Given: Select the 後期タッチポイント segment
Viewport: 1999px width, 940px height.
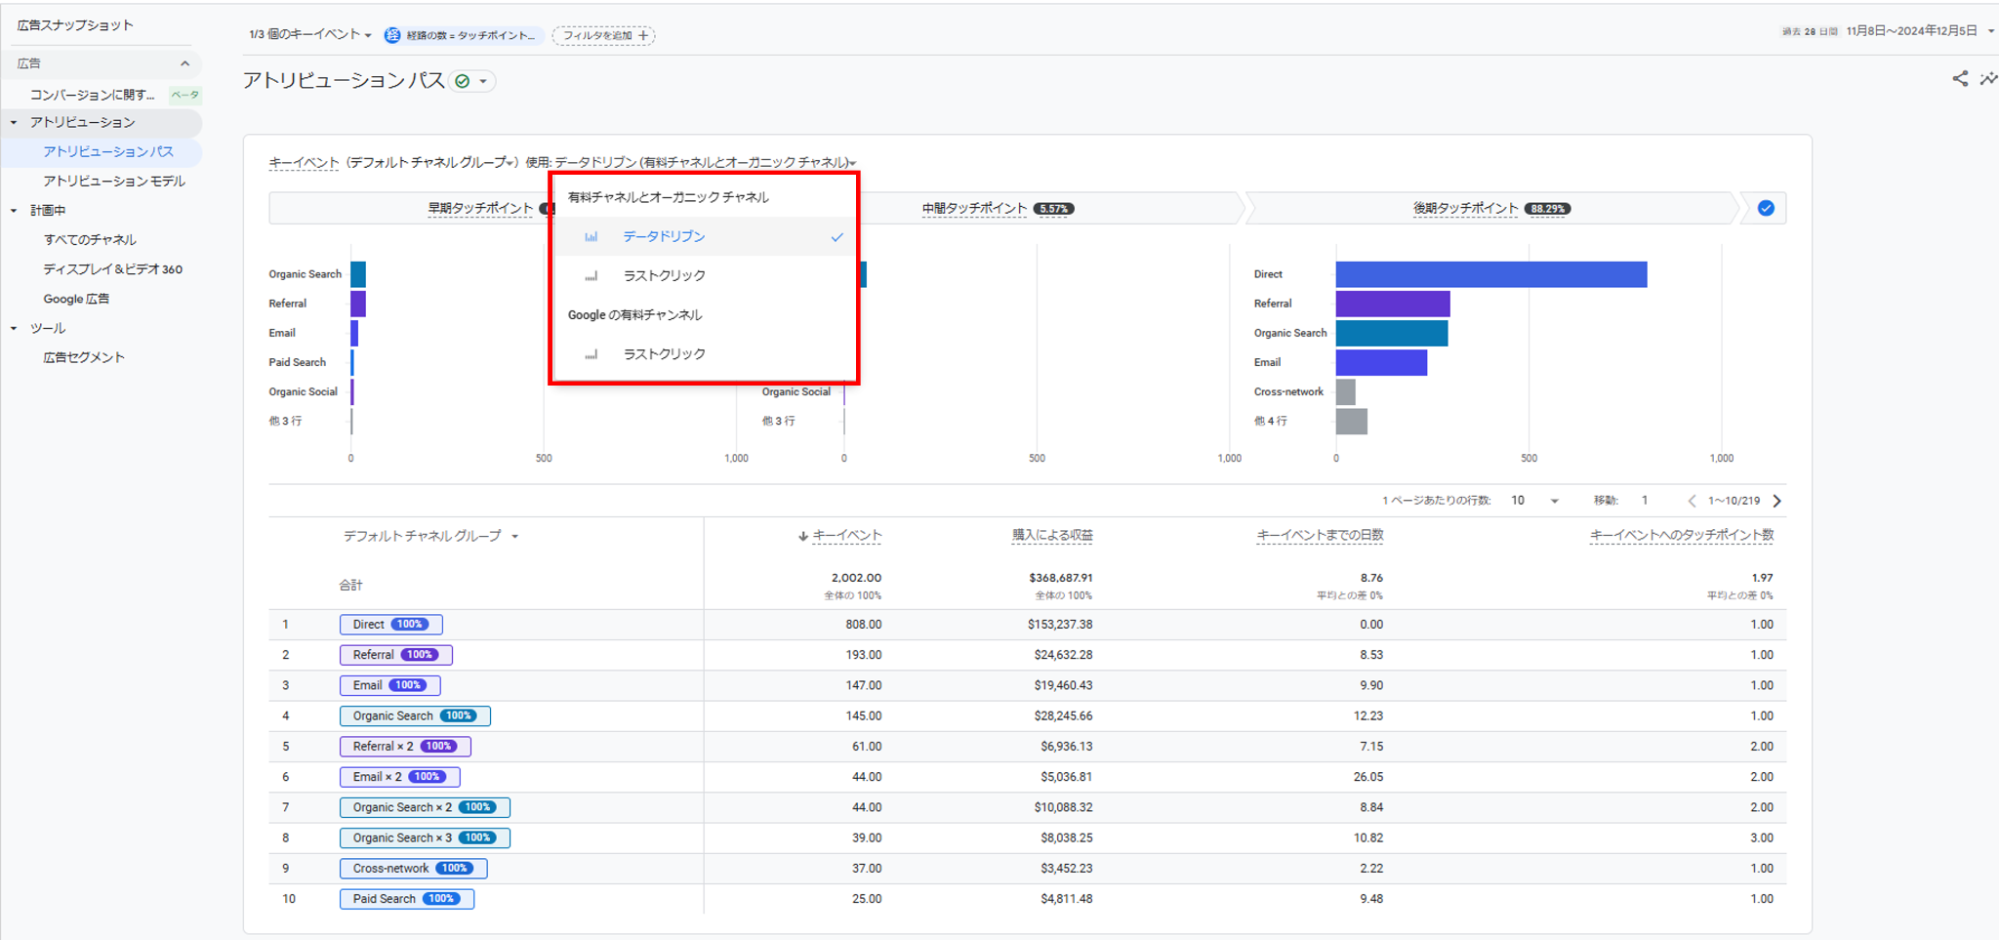Looking at the screenshot, I should click(x=1465, y=208).
